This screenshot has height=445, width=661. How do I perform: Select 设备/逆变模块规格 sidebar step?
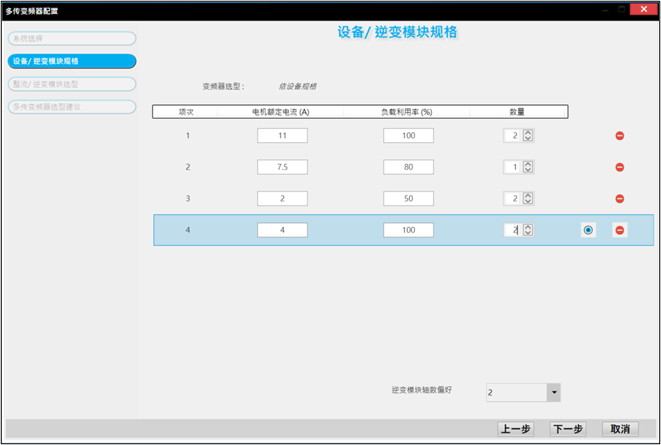[x=71, y=61]
